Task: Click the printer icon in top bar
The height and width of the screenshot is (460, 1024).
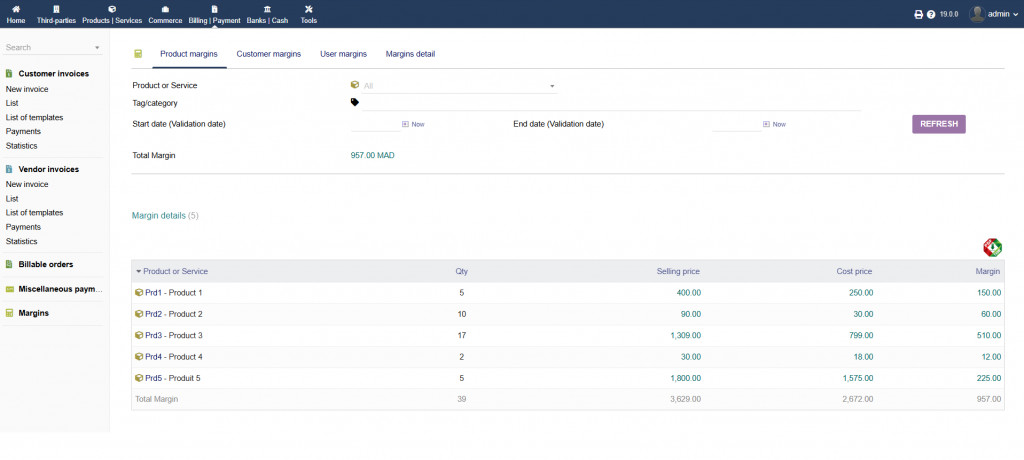Action: (x=919, y=15)
